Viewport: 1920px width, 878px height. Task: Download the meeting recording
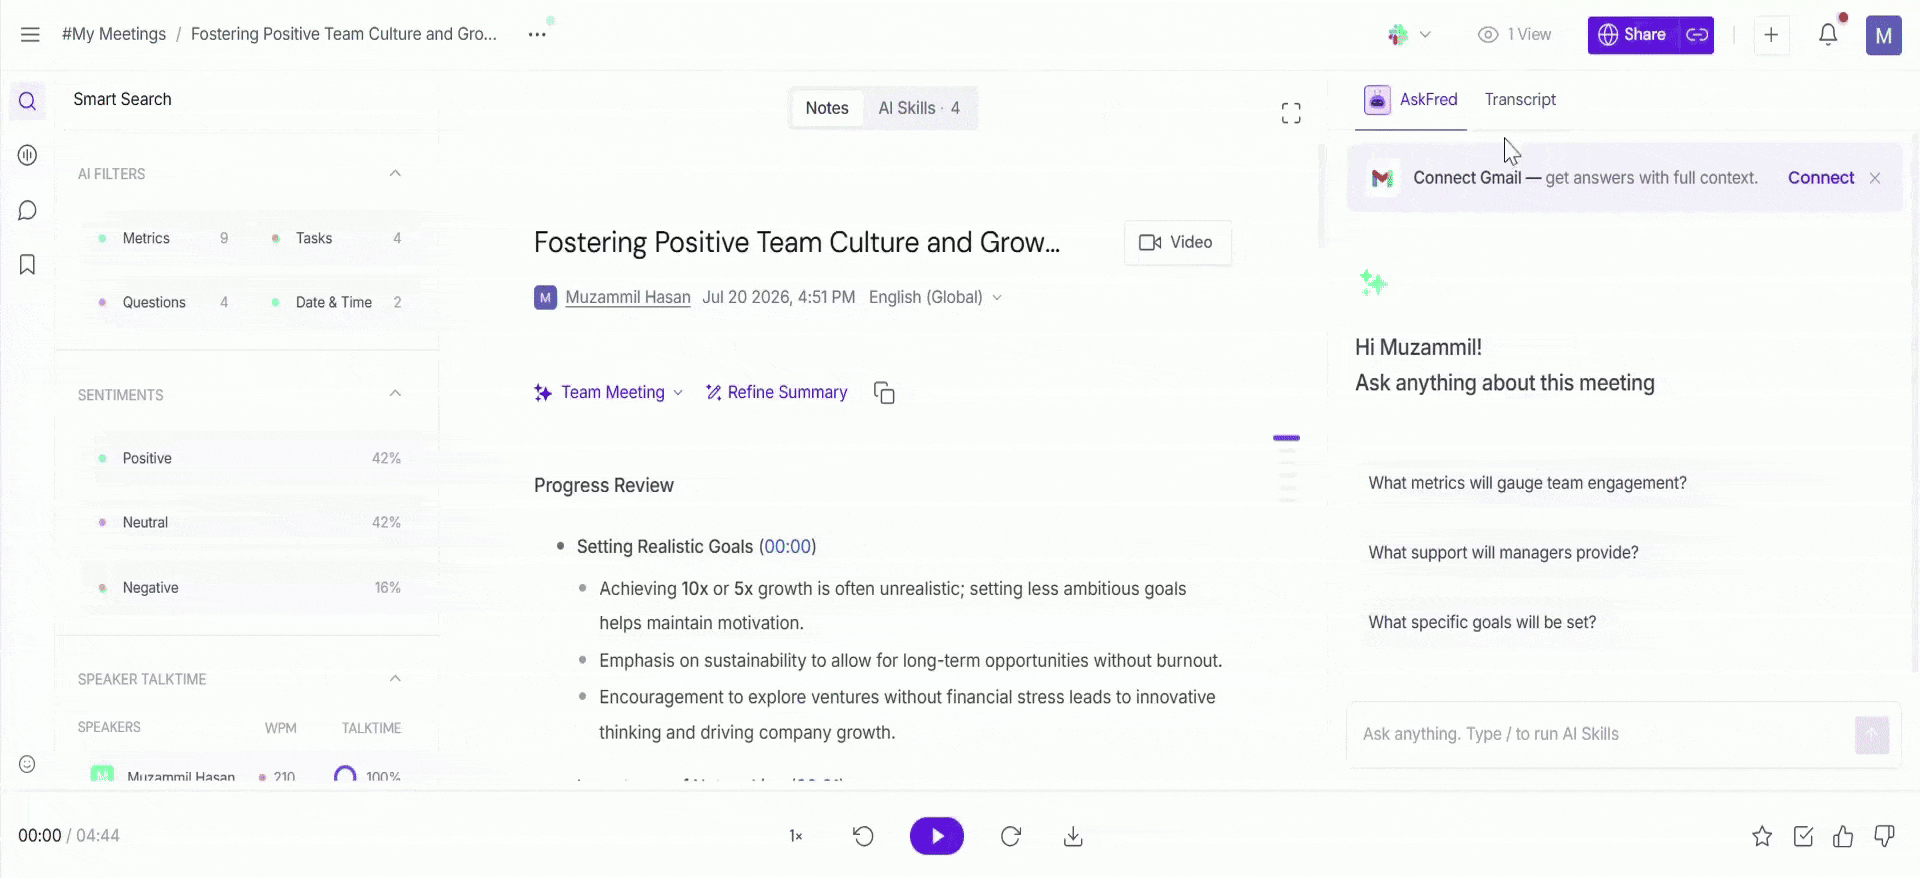point(1073,836)
